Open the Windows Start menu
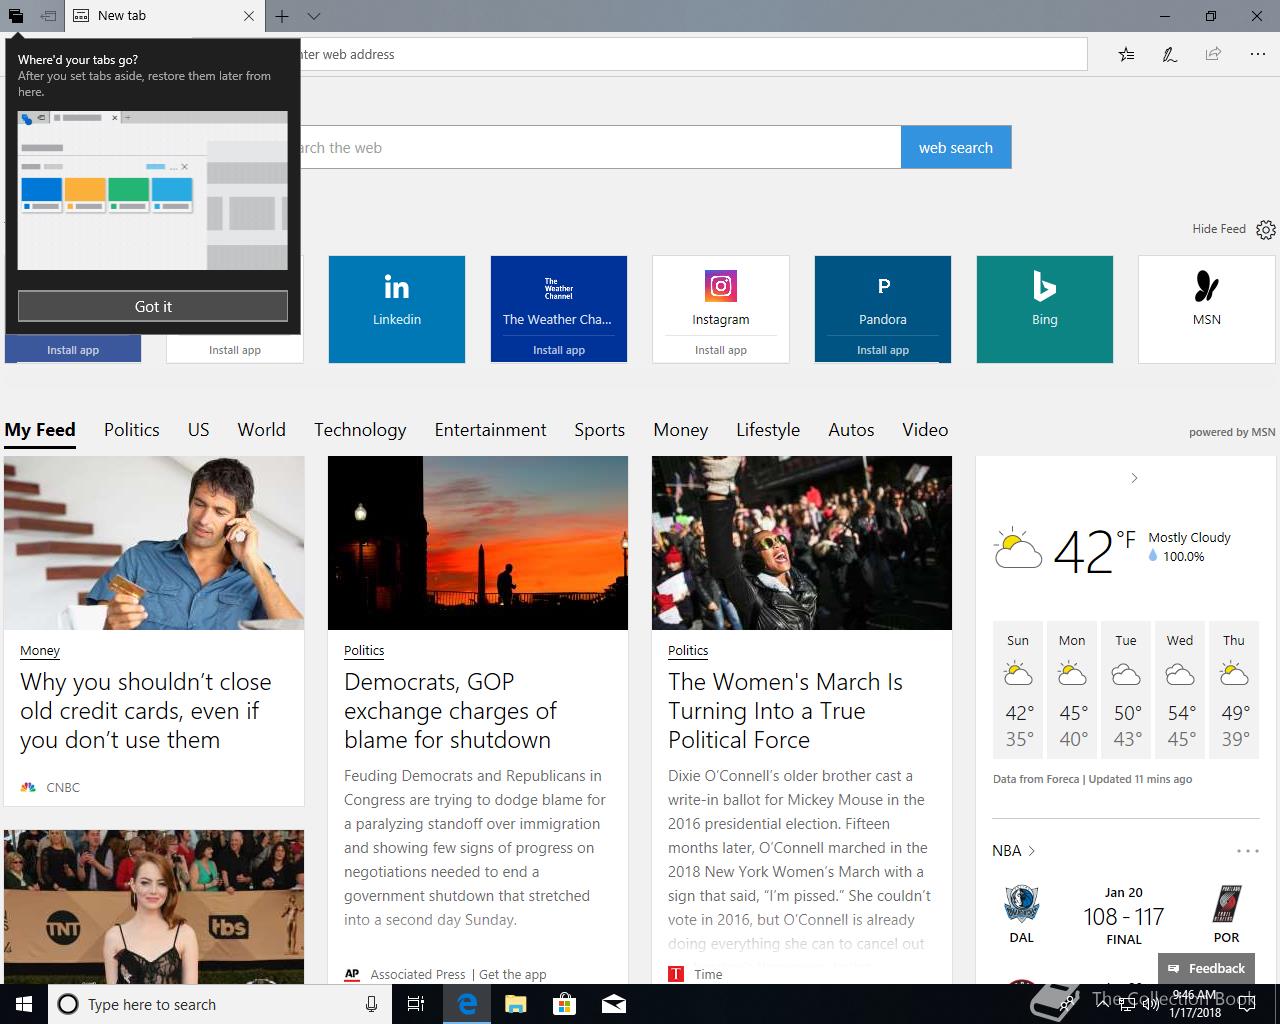 point(24,1004)
